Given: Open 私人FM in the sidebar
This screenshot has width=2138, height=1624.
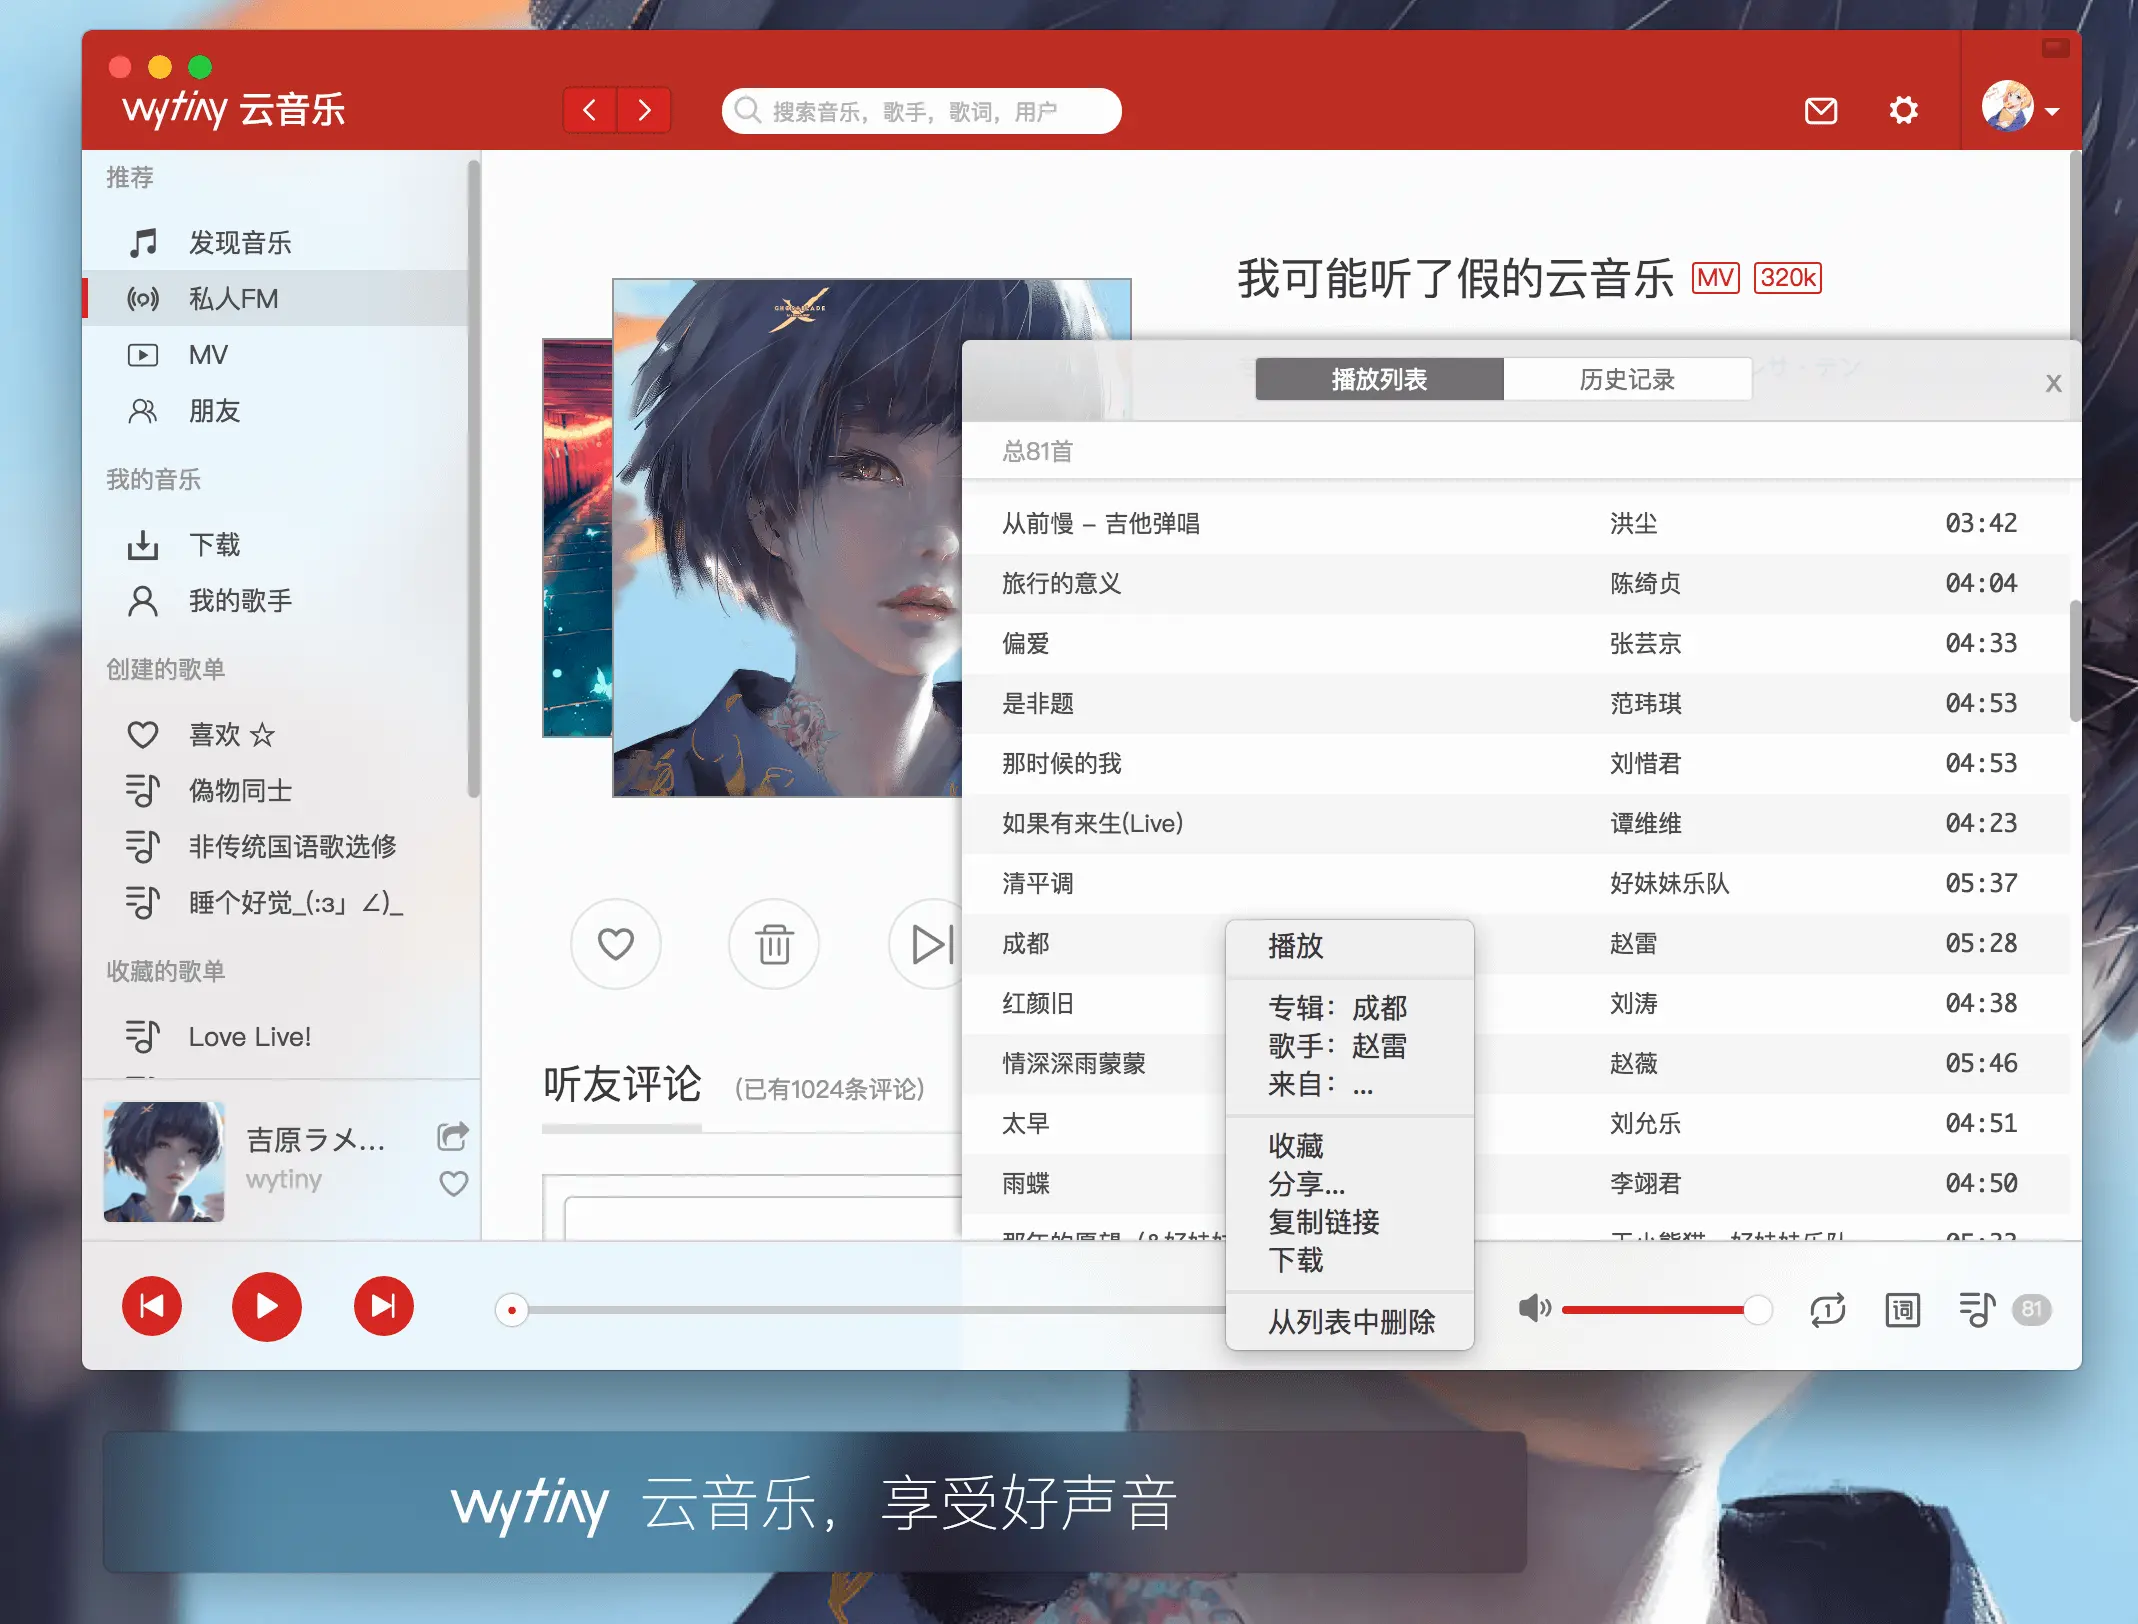Looking at the screenshot, I should click(x=233, y=298).
